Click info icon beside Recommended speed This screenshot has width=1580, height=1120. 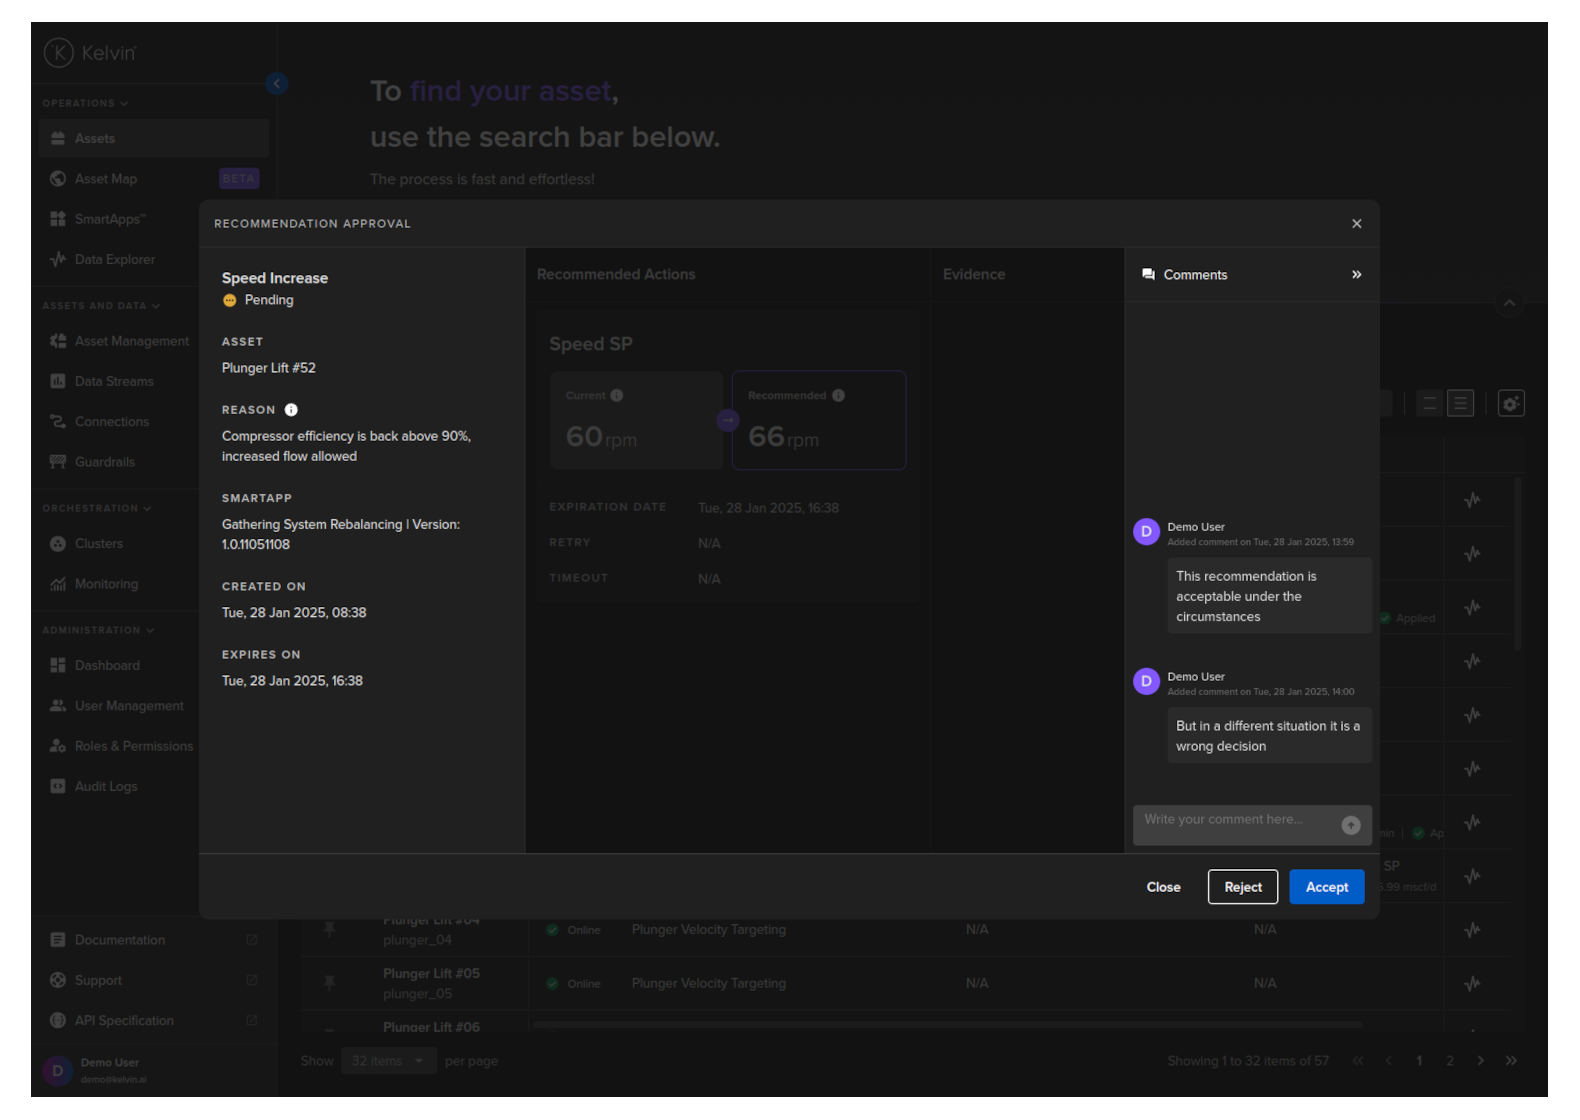[x=838, y=396]
